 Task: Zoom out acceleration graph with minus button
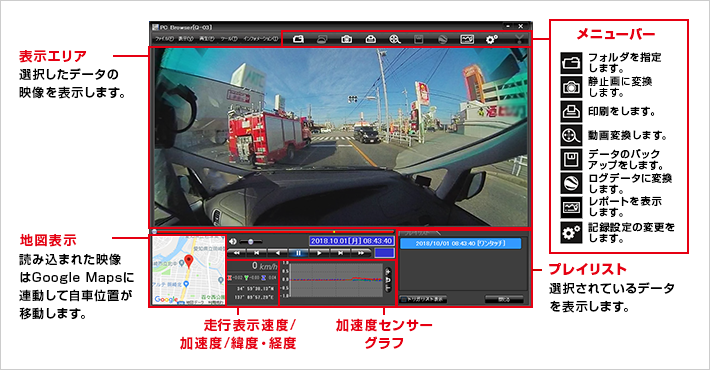[388, 288]
